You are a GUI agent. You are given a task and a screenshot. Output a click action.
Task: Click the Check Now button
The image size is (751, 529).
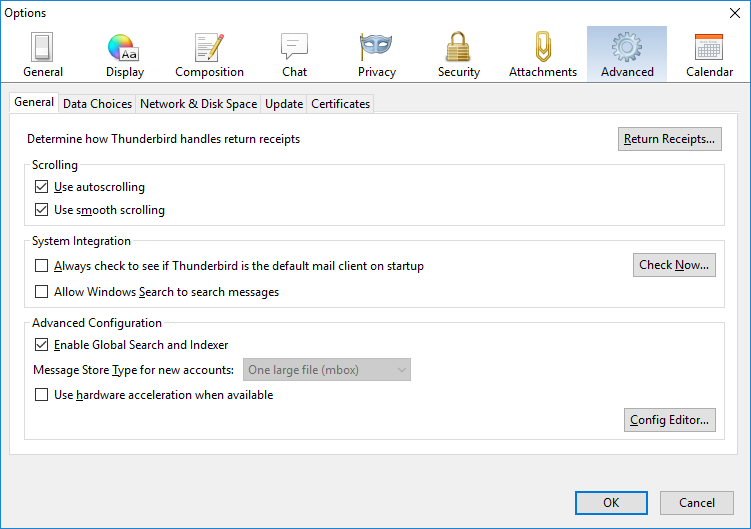[674, 265]
